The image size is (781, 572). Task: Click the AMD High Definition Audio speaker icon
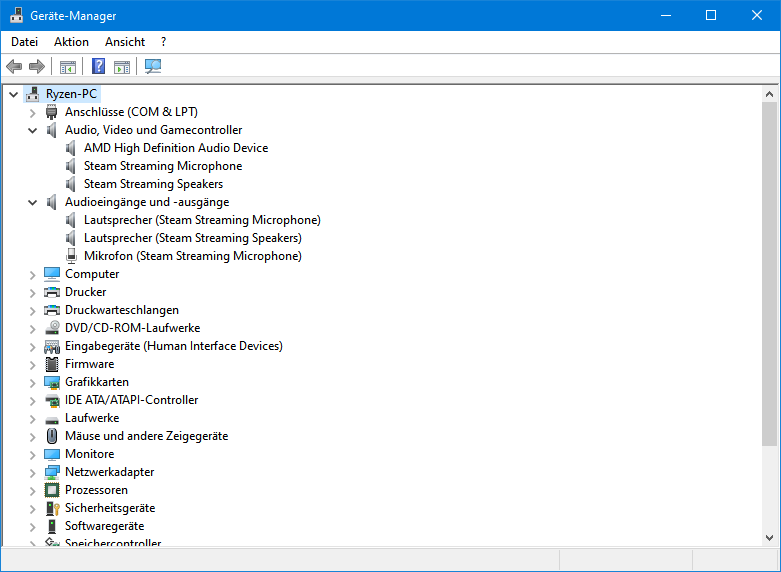click(x=71, y=148)
